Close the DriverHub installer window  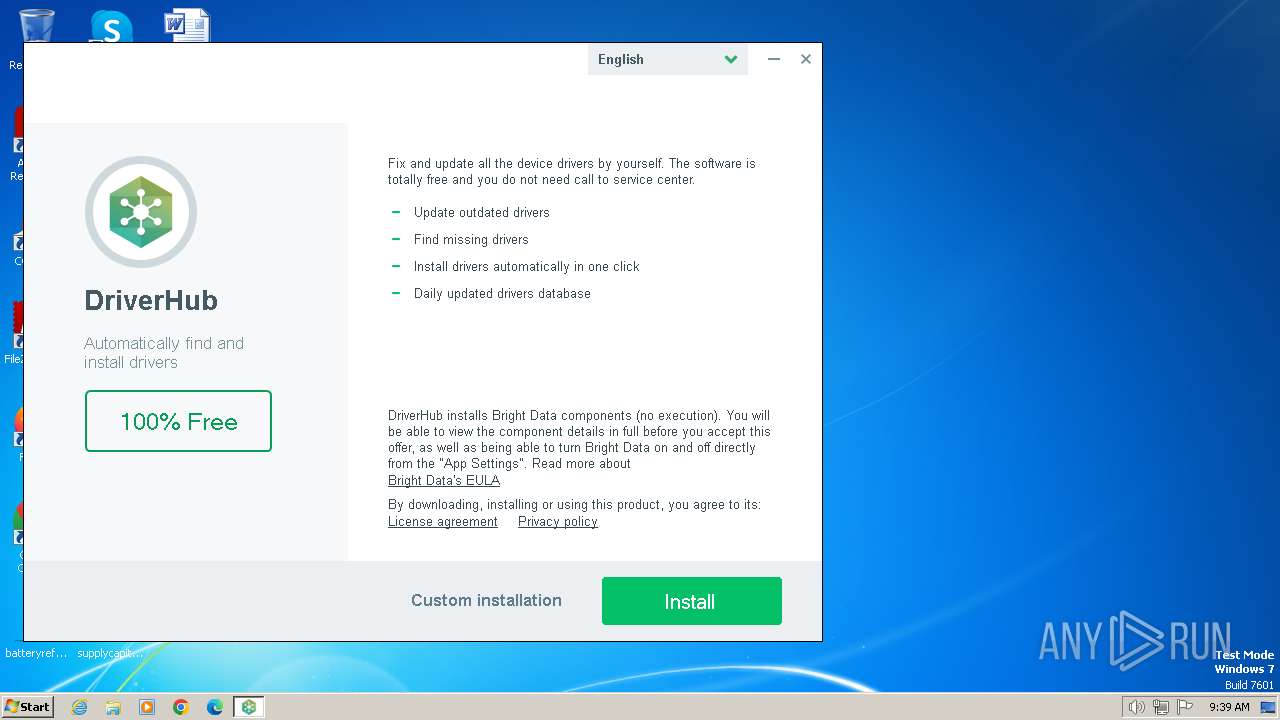[805, 59]
